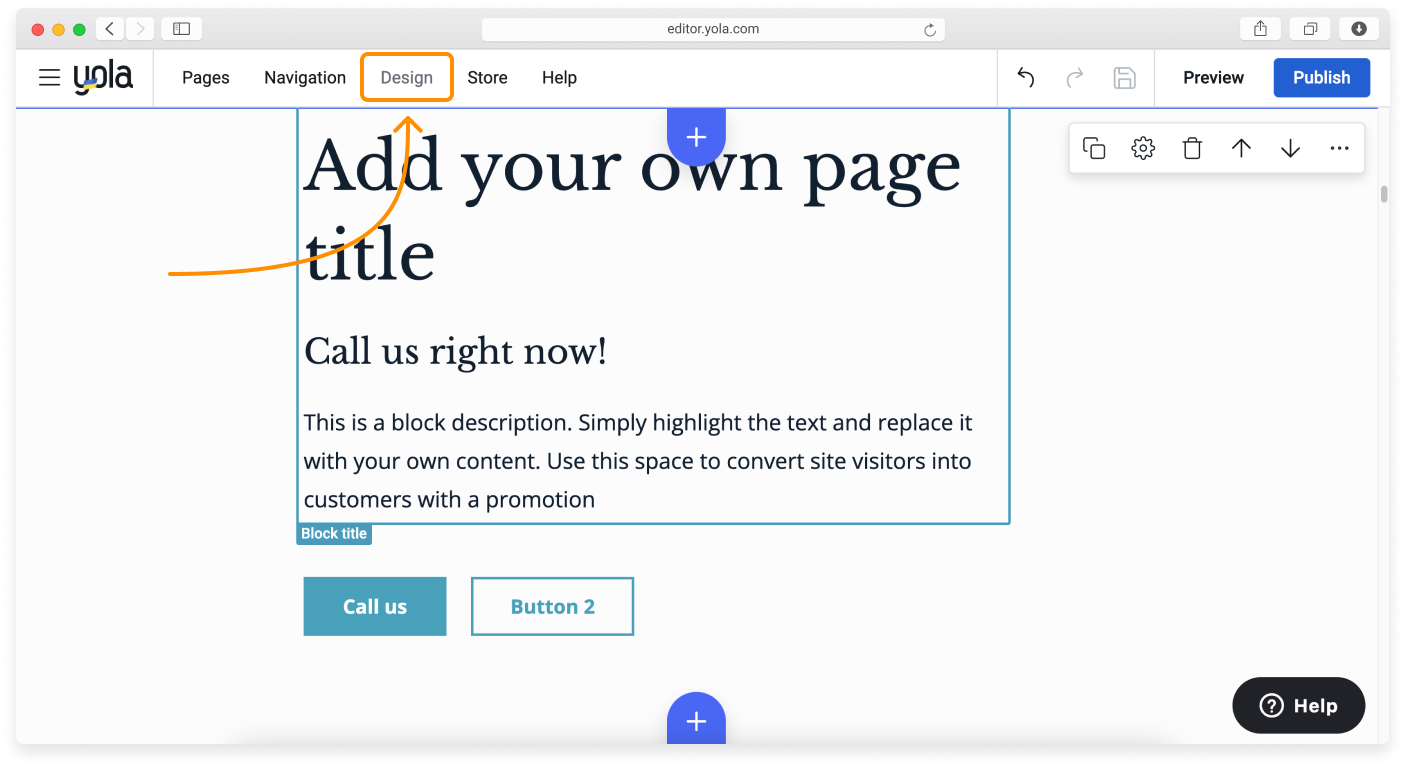Click the Preview button

coord(1213,78)
